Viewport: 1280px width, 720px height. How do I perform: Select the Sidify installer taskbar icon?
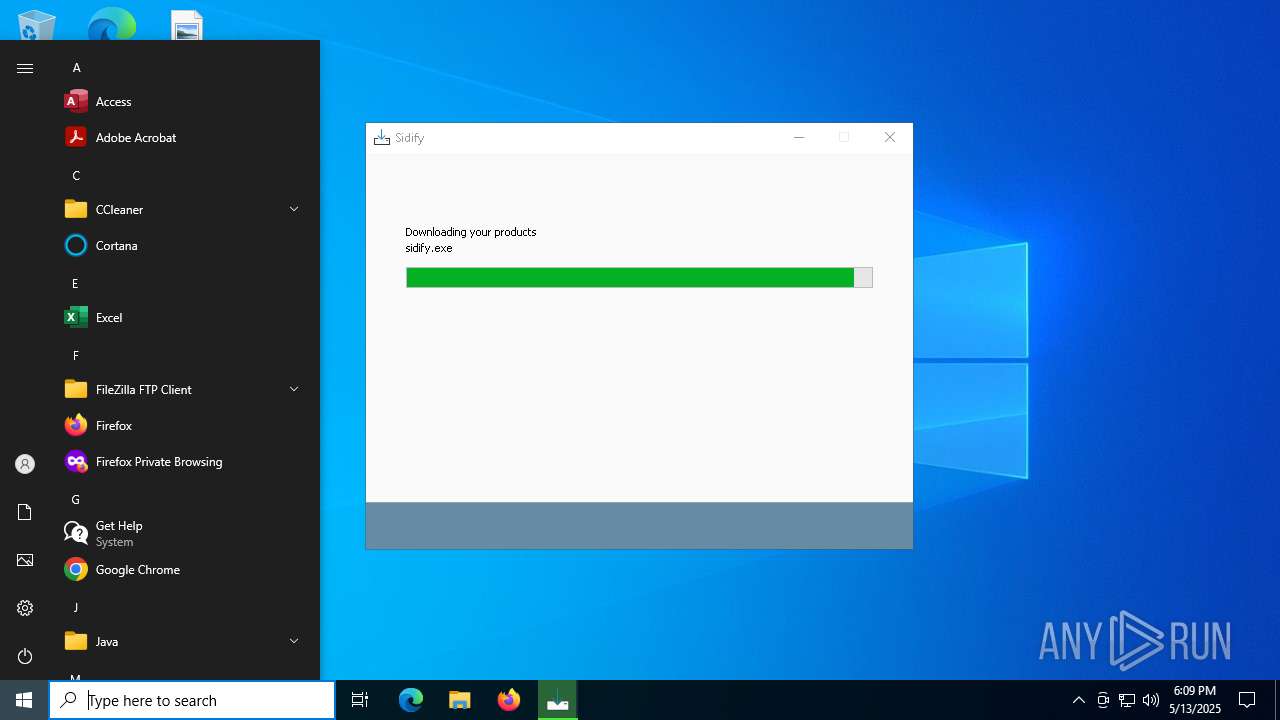coord(558,700)
